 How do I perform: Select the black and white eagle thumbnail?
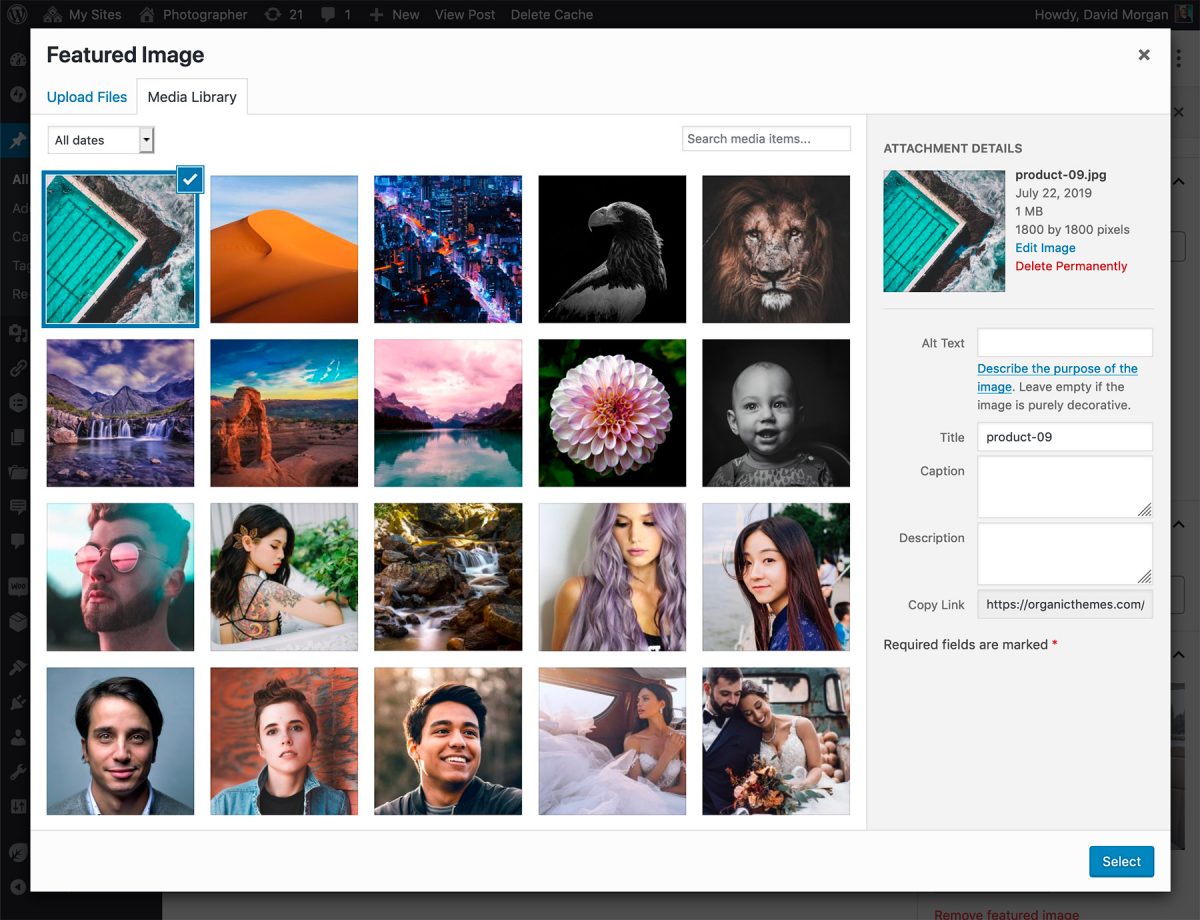pyautogui.click(x=612, y=249)
